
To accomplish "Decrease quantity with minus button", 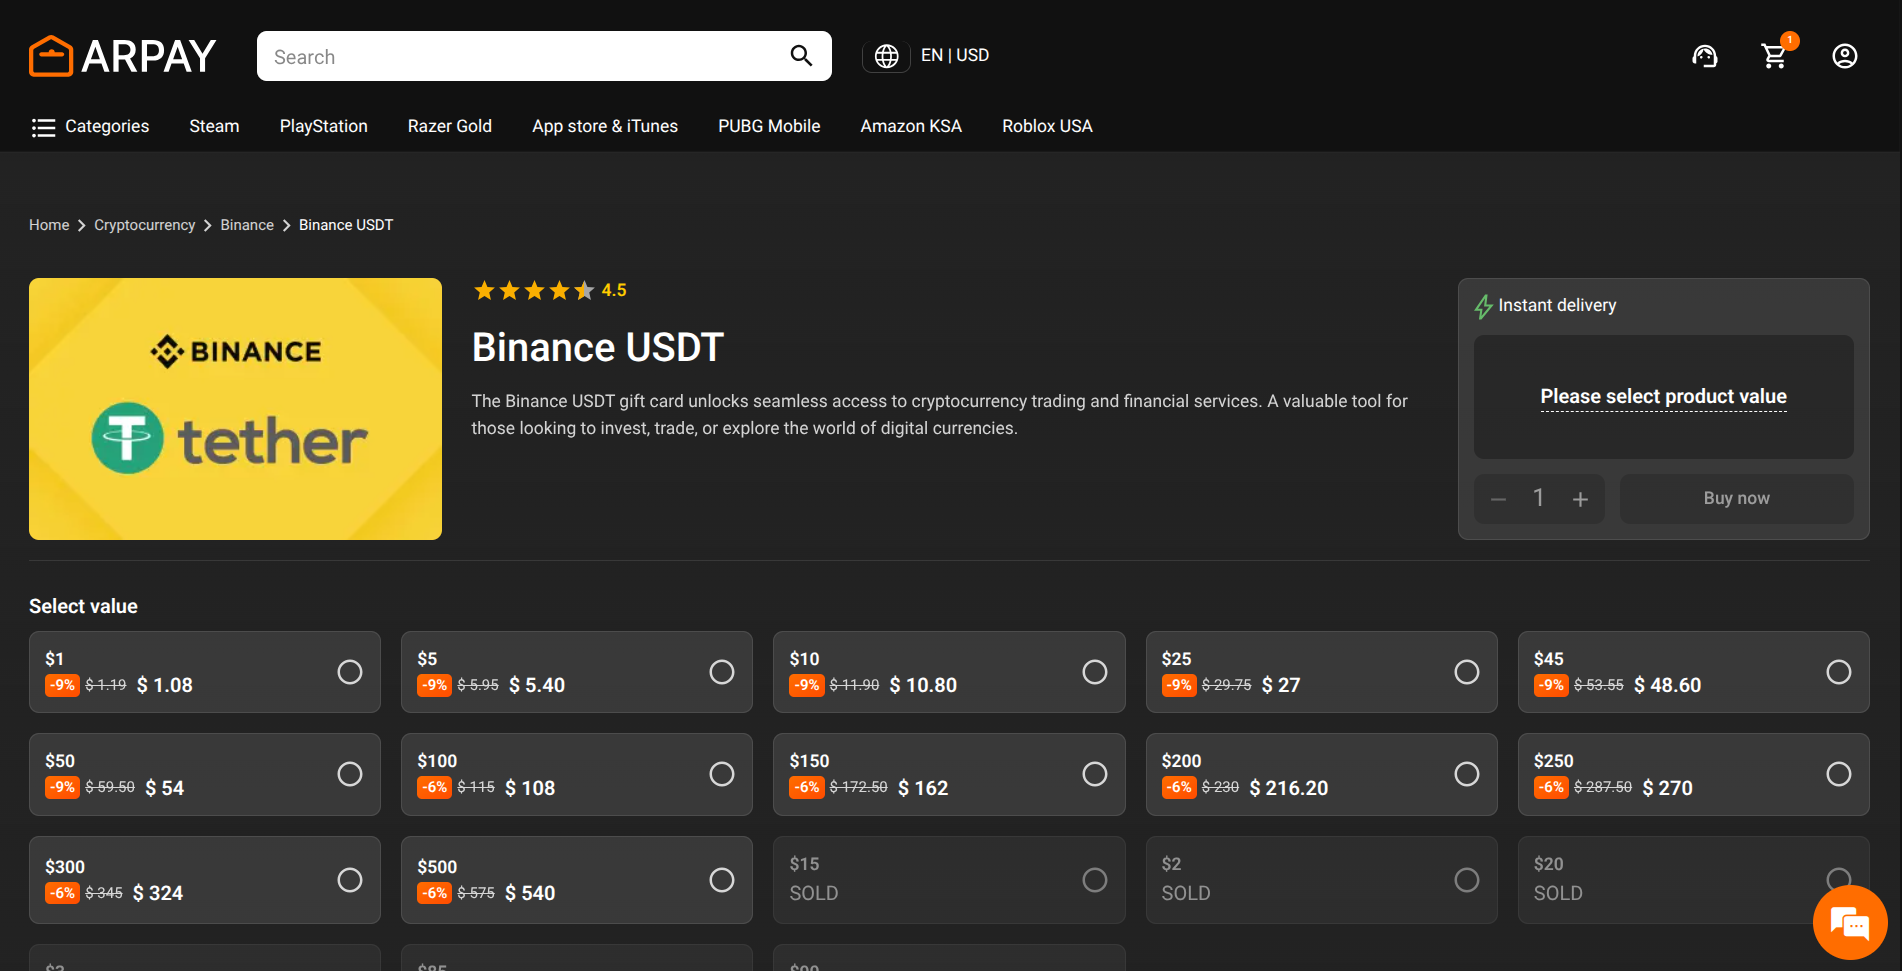I will (1498, 499).
